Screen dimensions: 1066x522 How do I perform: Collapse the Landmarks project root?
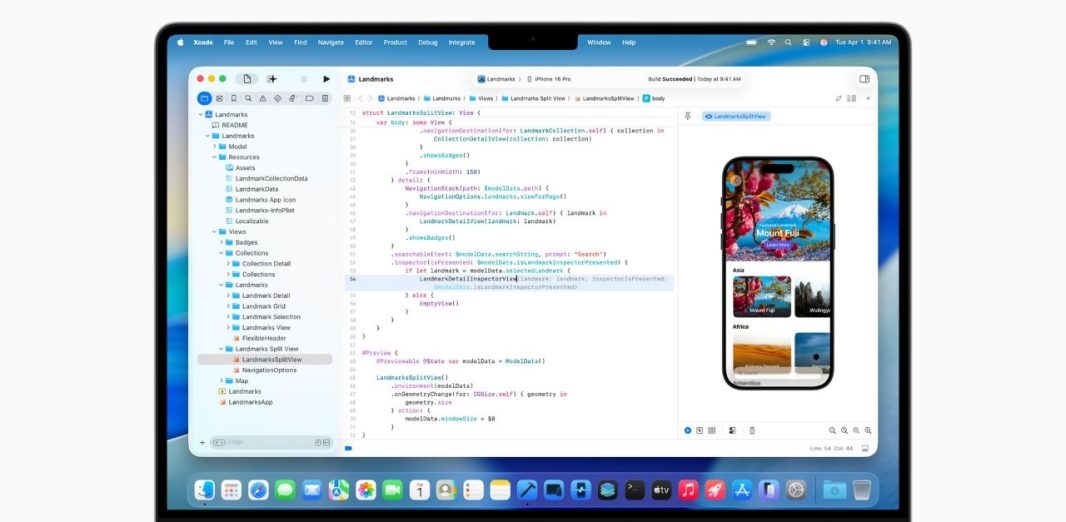tap(201, 114)
